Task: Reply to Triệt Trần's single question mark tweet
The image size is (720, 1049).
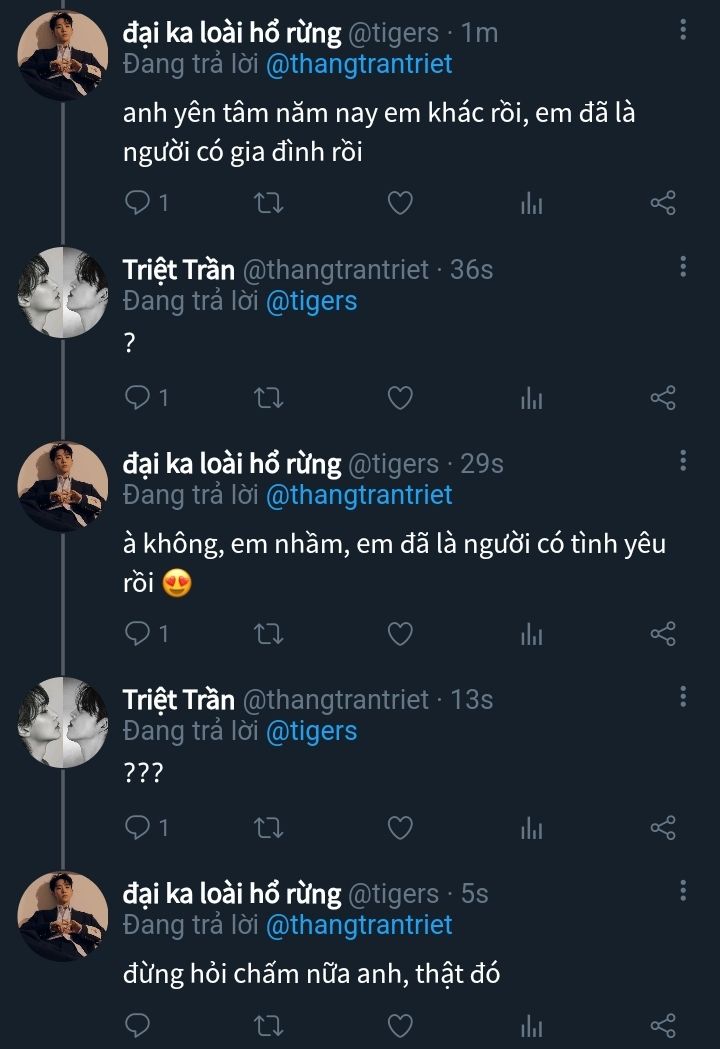Action: click(x=137, y=398)
